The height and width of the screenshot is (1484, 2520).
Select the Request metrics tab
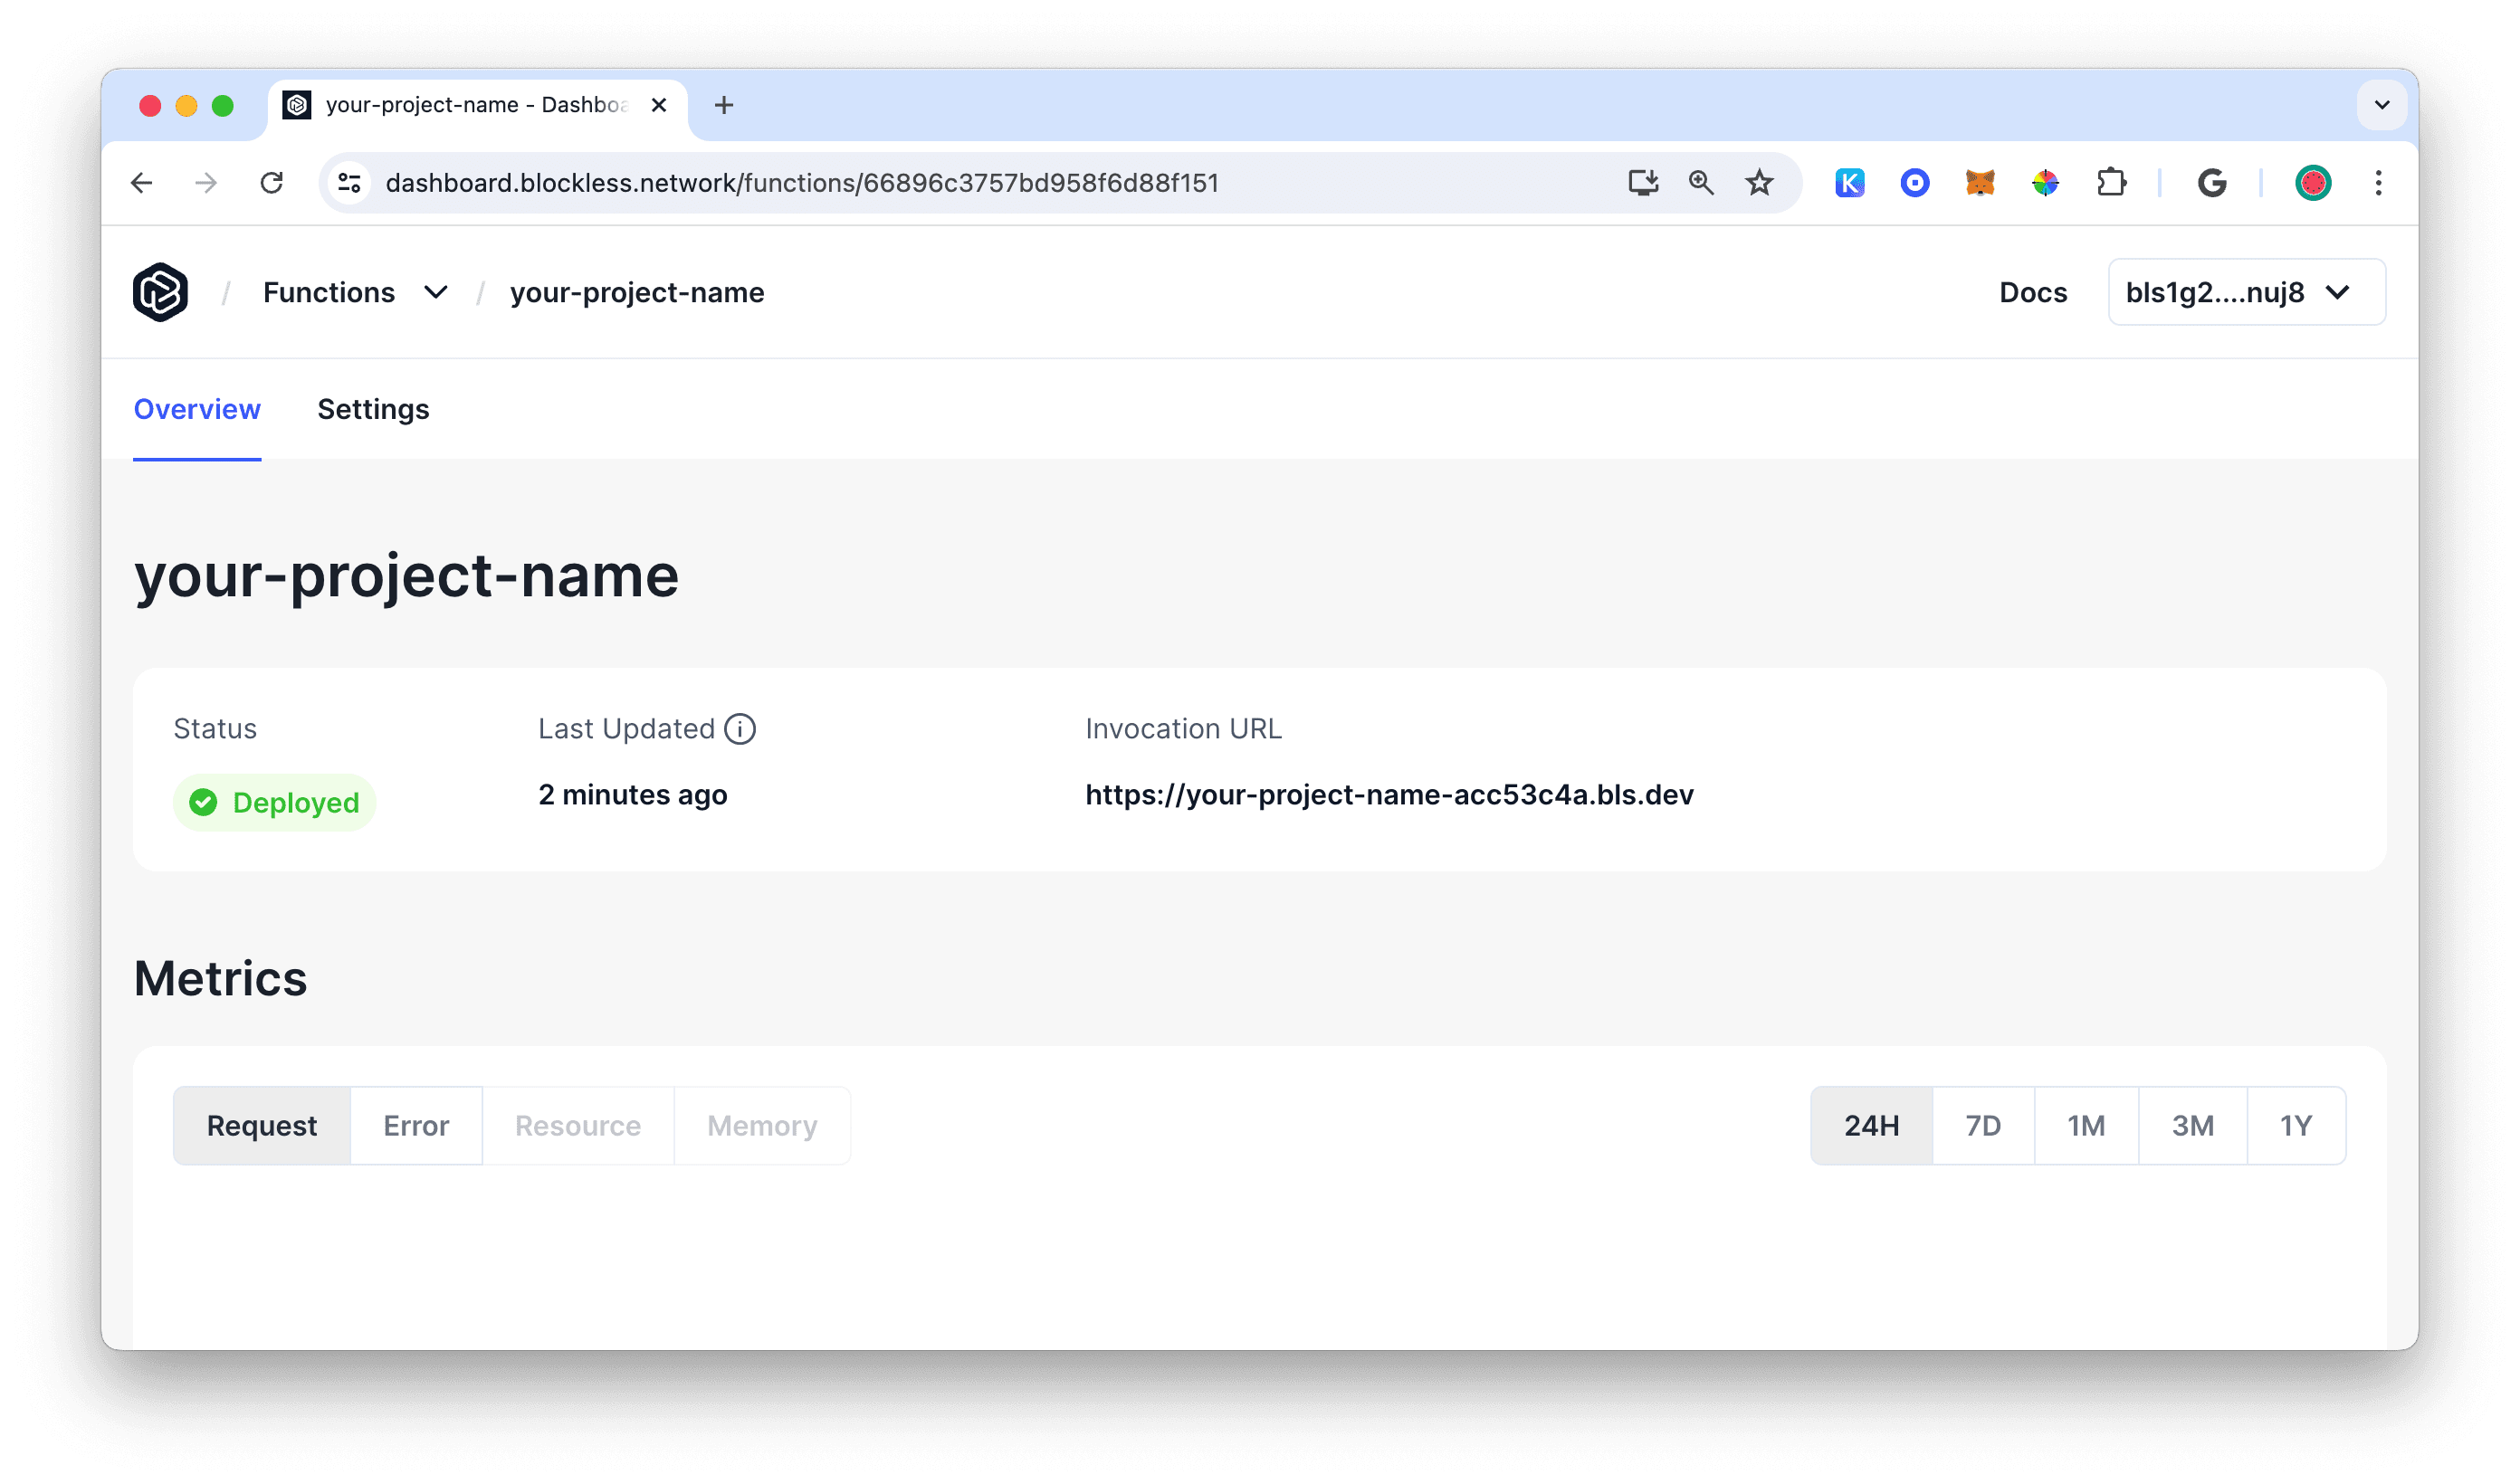coord(262,1126)
